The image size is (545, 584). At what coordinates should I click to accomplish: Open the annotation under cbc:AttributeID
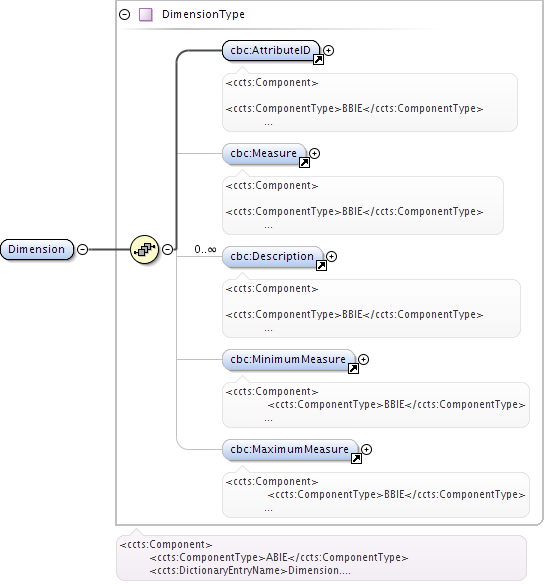pyautogui.click(x=370, y=102)
